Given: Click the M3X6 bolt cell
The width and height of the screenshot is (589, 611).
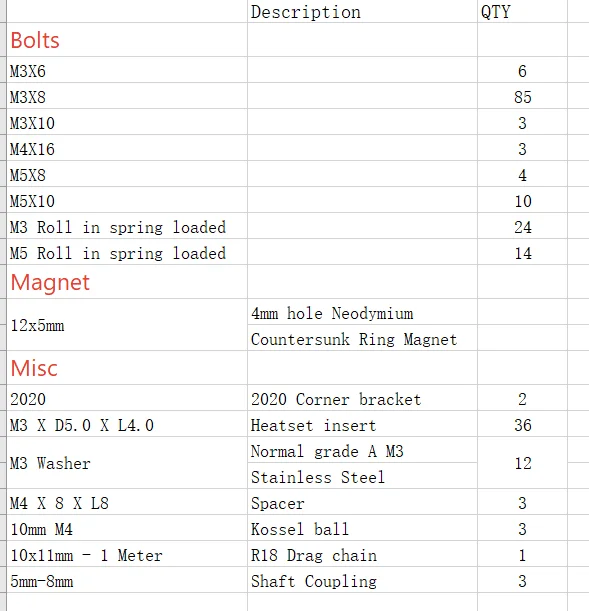Looking at the screenshot, I should [x=127, y=70].
